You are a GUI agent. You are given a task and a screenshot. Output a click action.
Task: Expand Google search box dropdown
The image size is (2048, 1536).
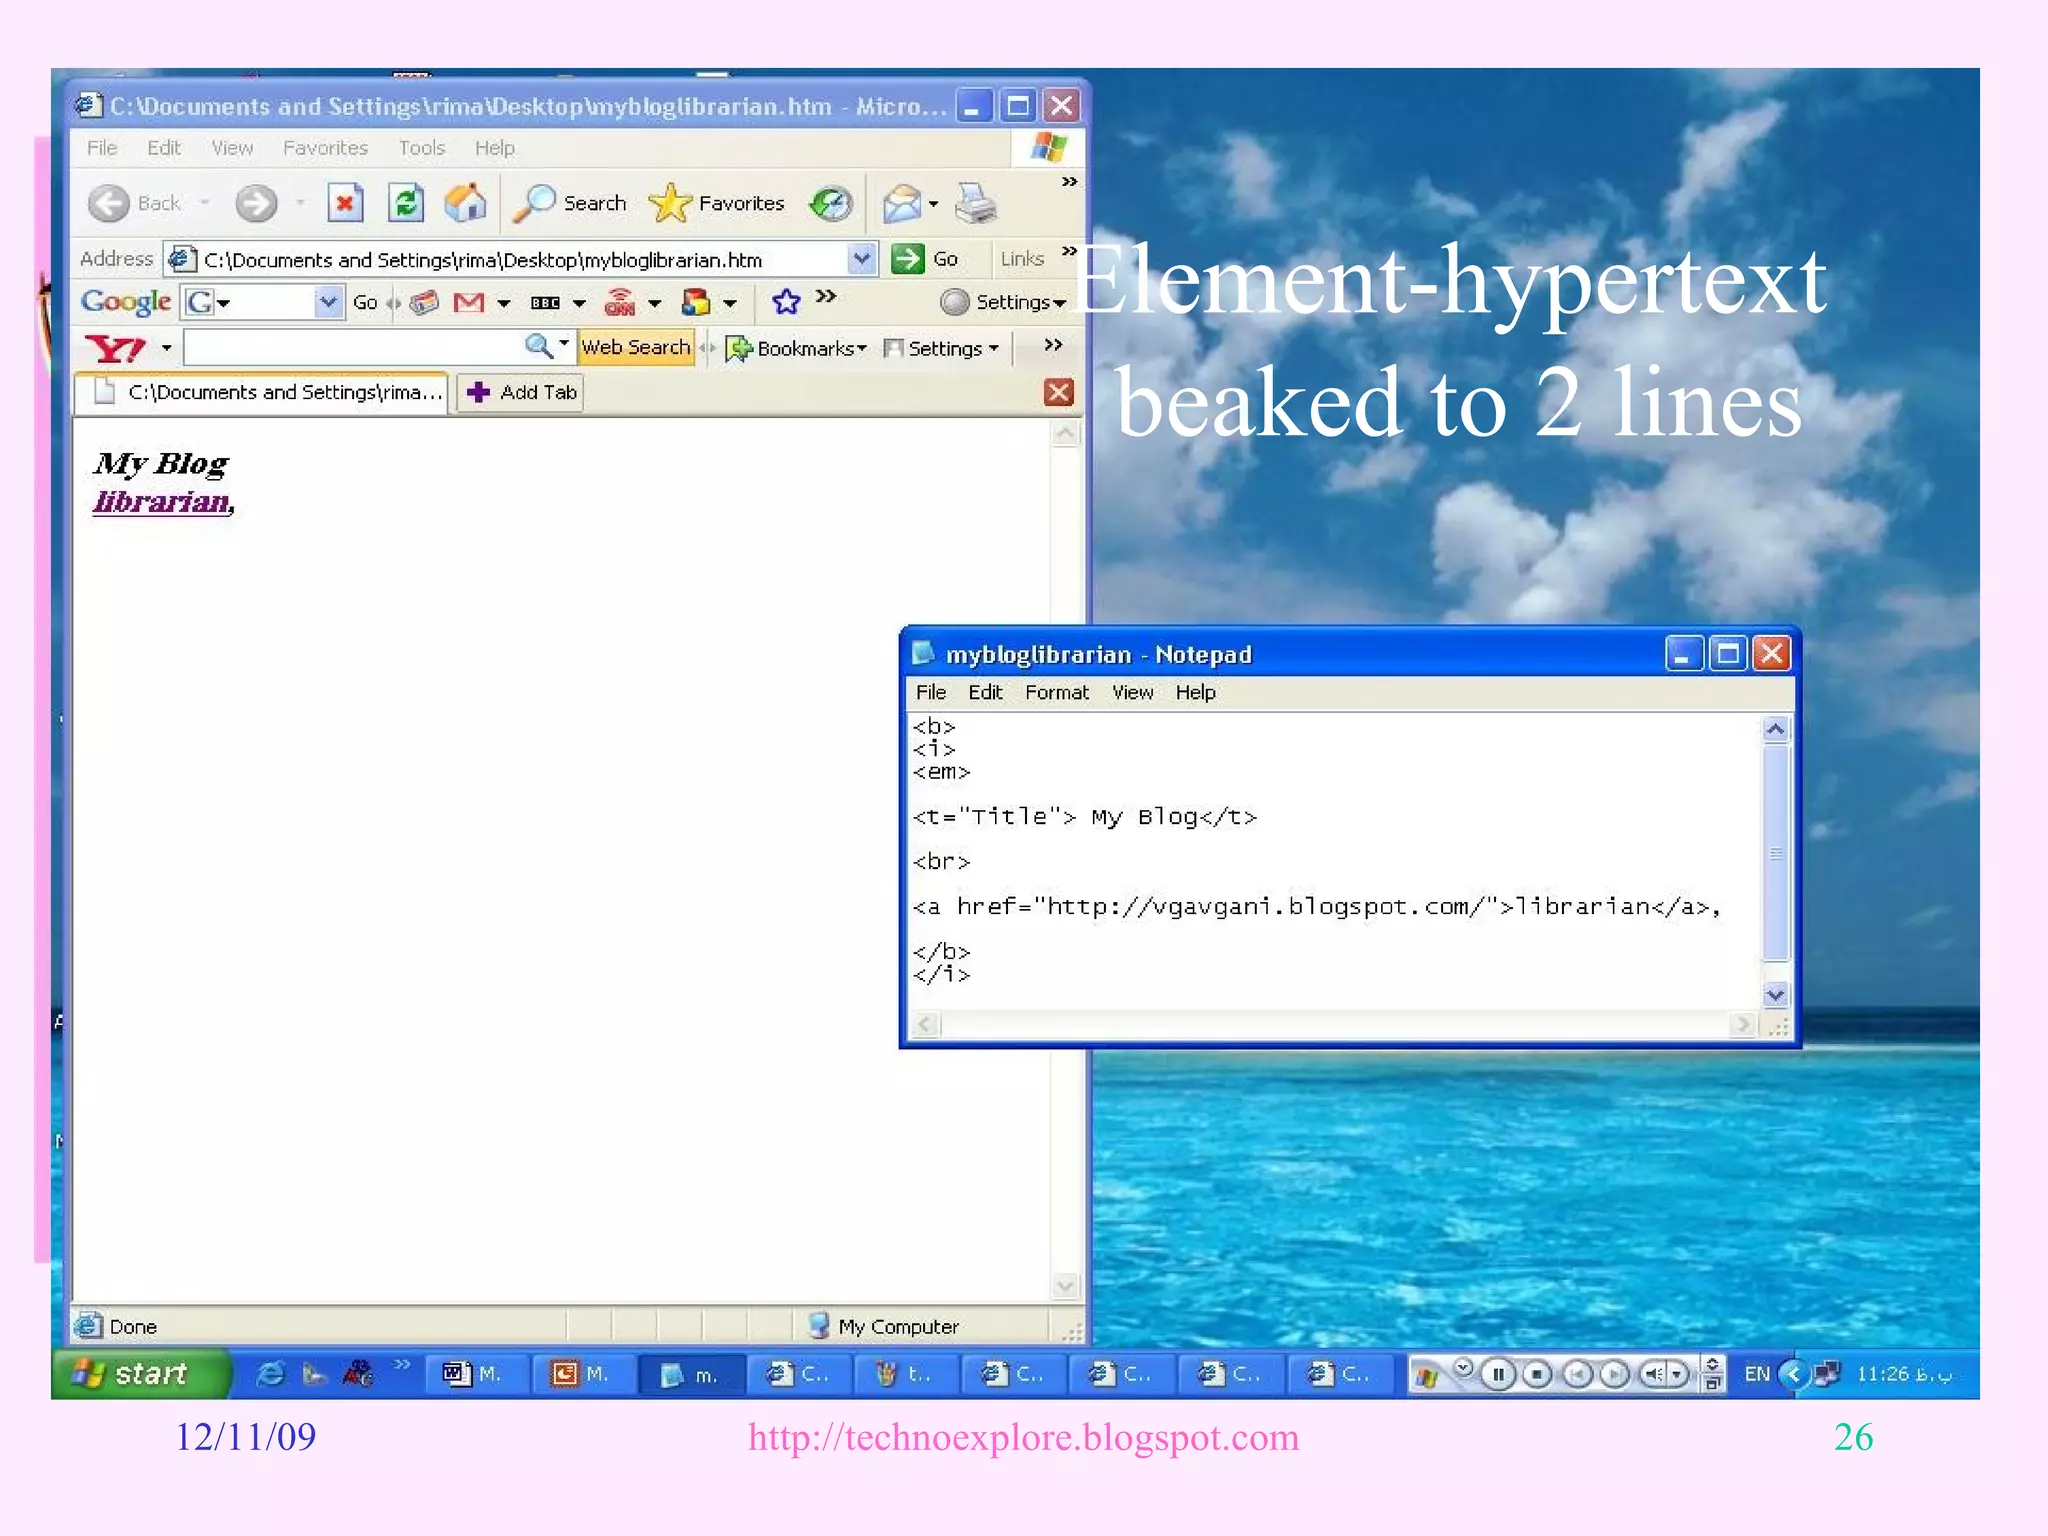[327, 301]
